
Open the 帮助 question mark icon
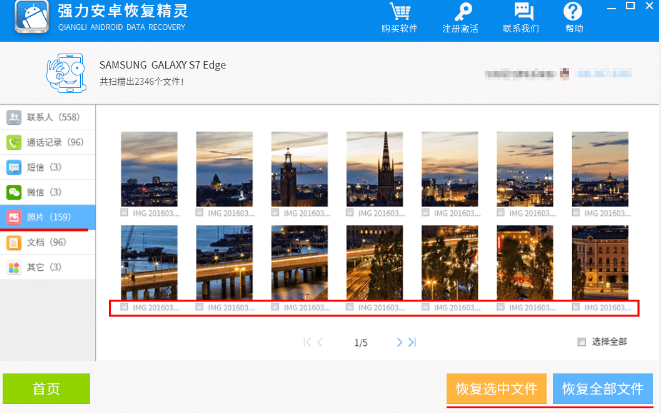coord(573,11)
